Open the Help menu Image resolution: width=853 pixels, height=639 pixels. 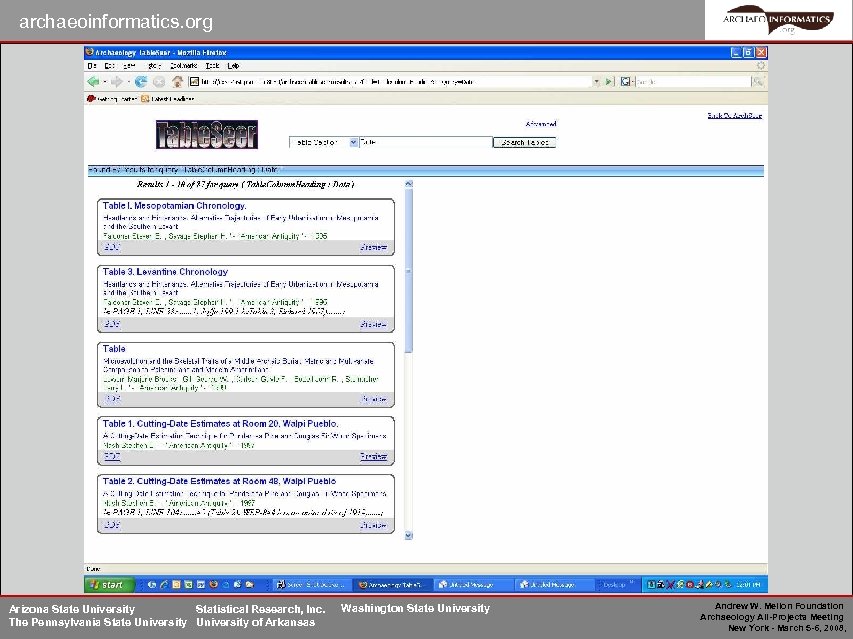(233, 66)
